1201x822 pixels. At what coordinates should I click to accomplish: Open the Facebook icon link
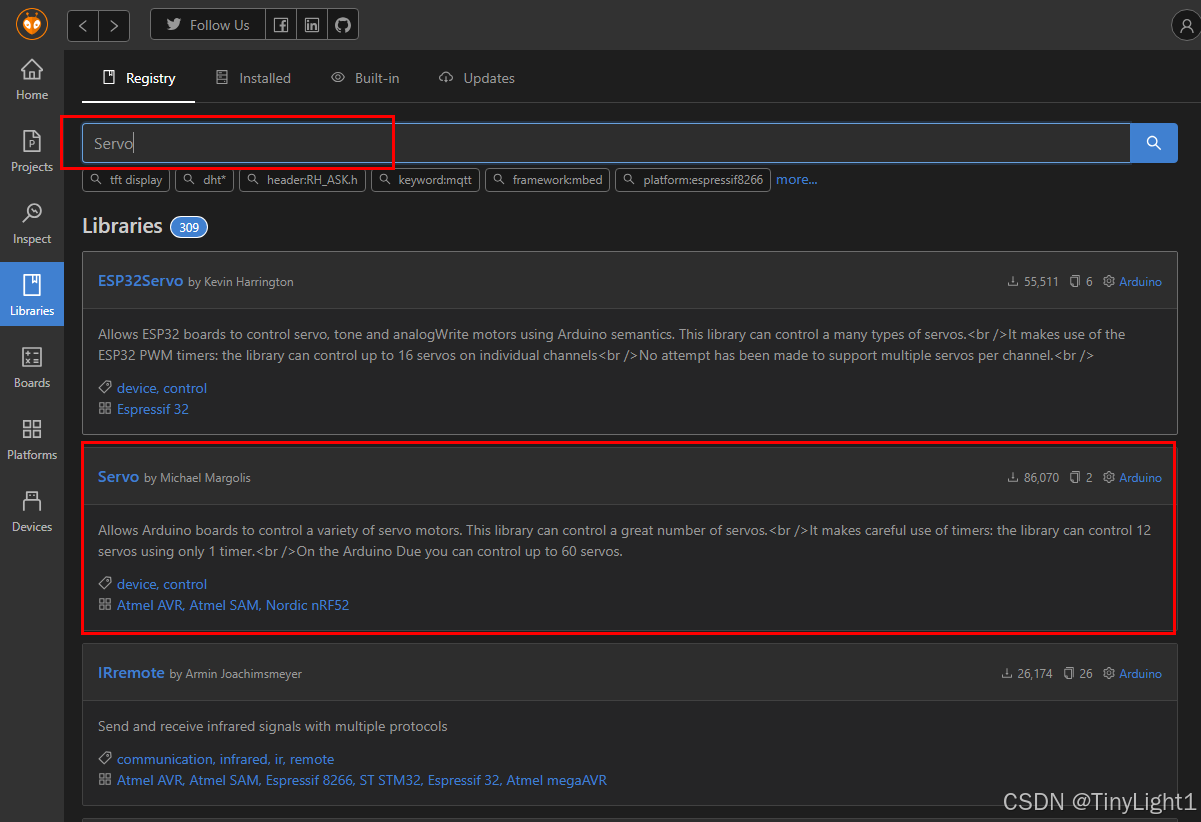[281, 25]
